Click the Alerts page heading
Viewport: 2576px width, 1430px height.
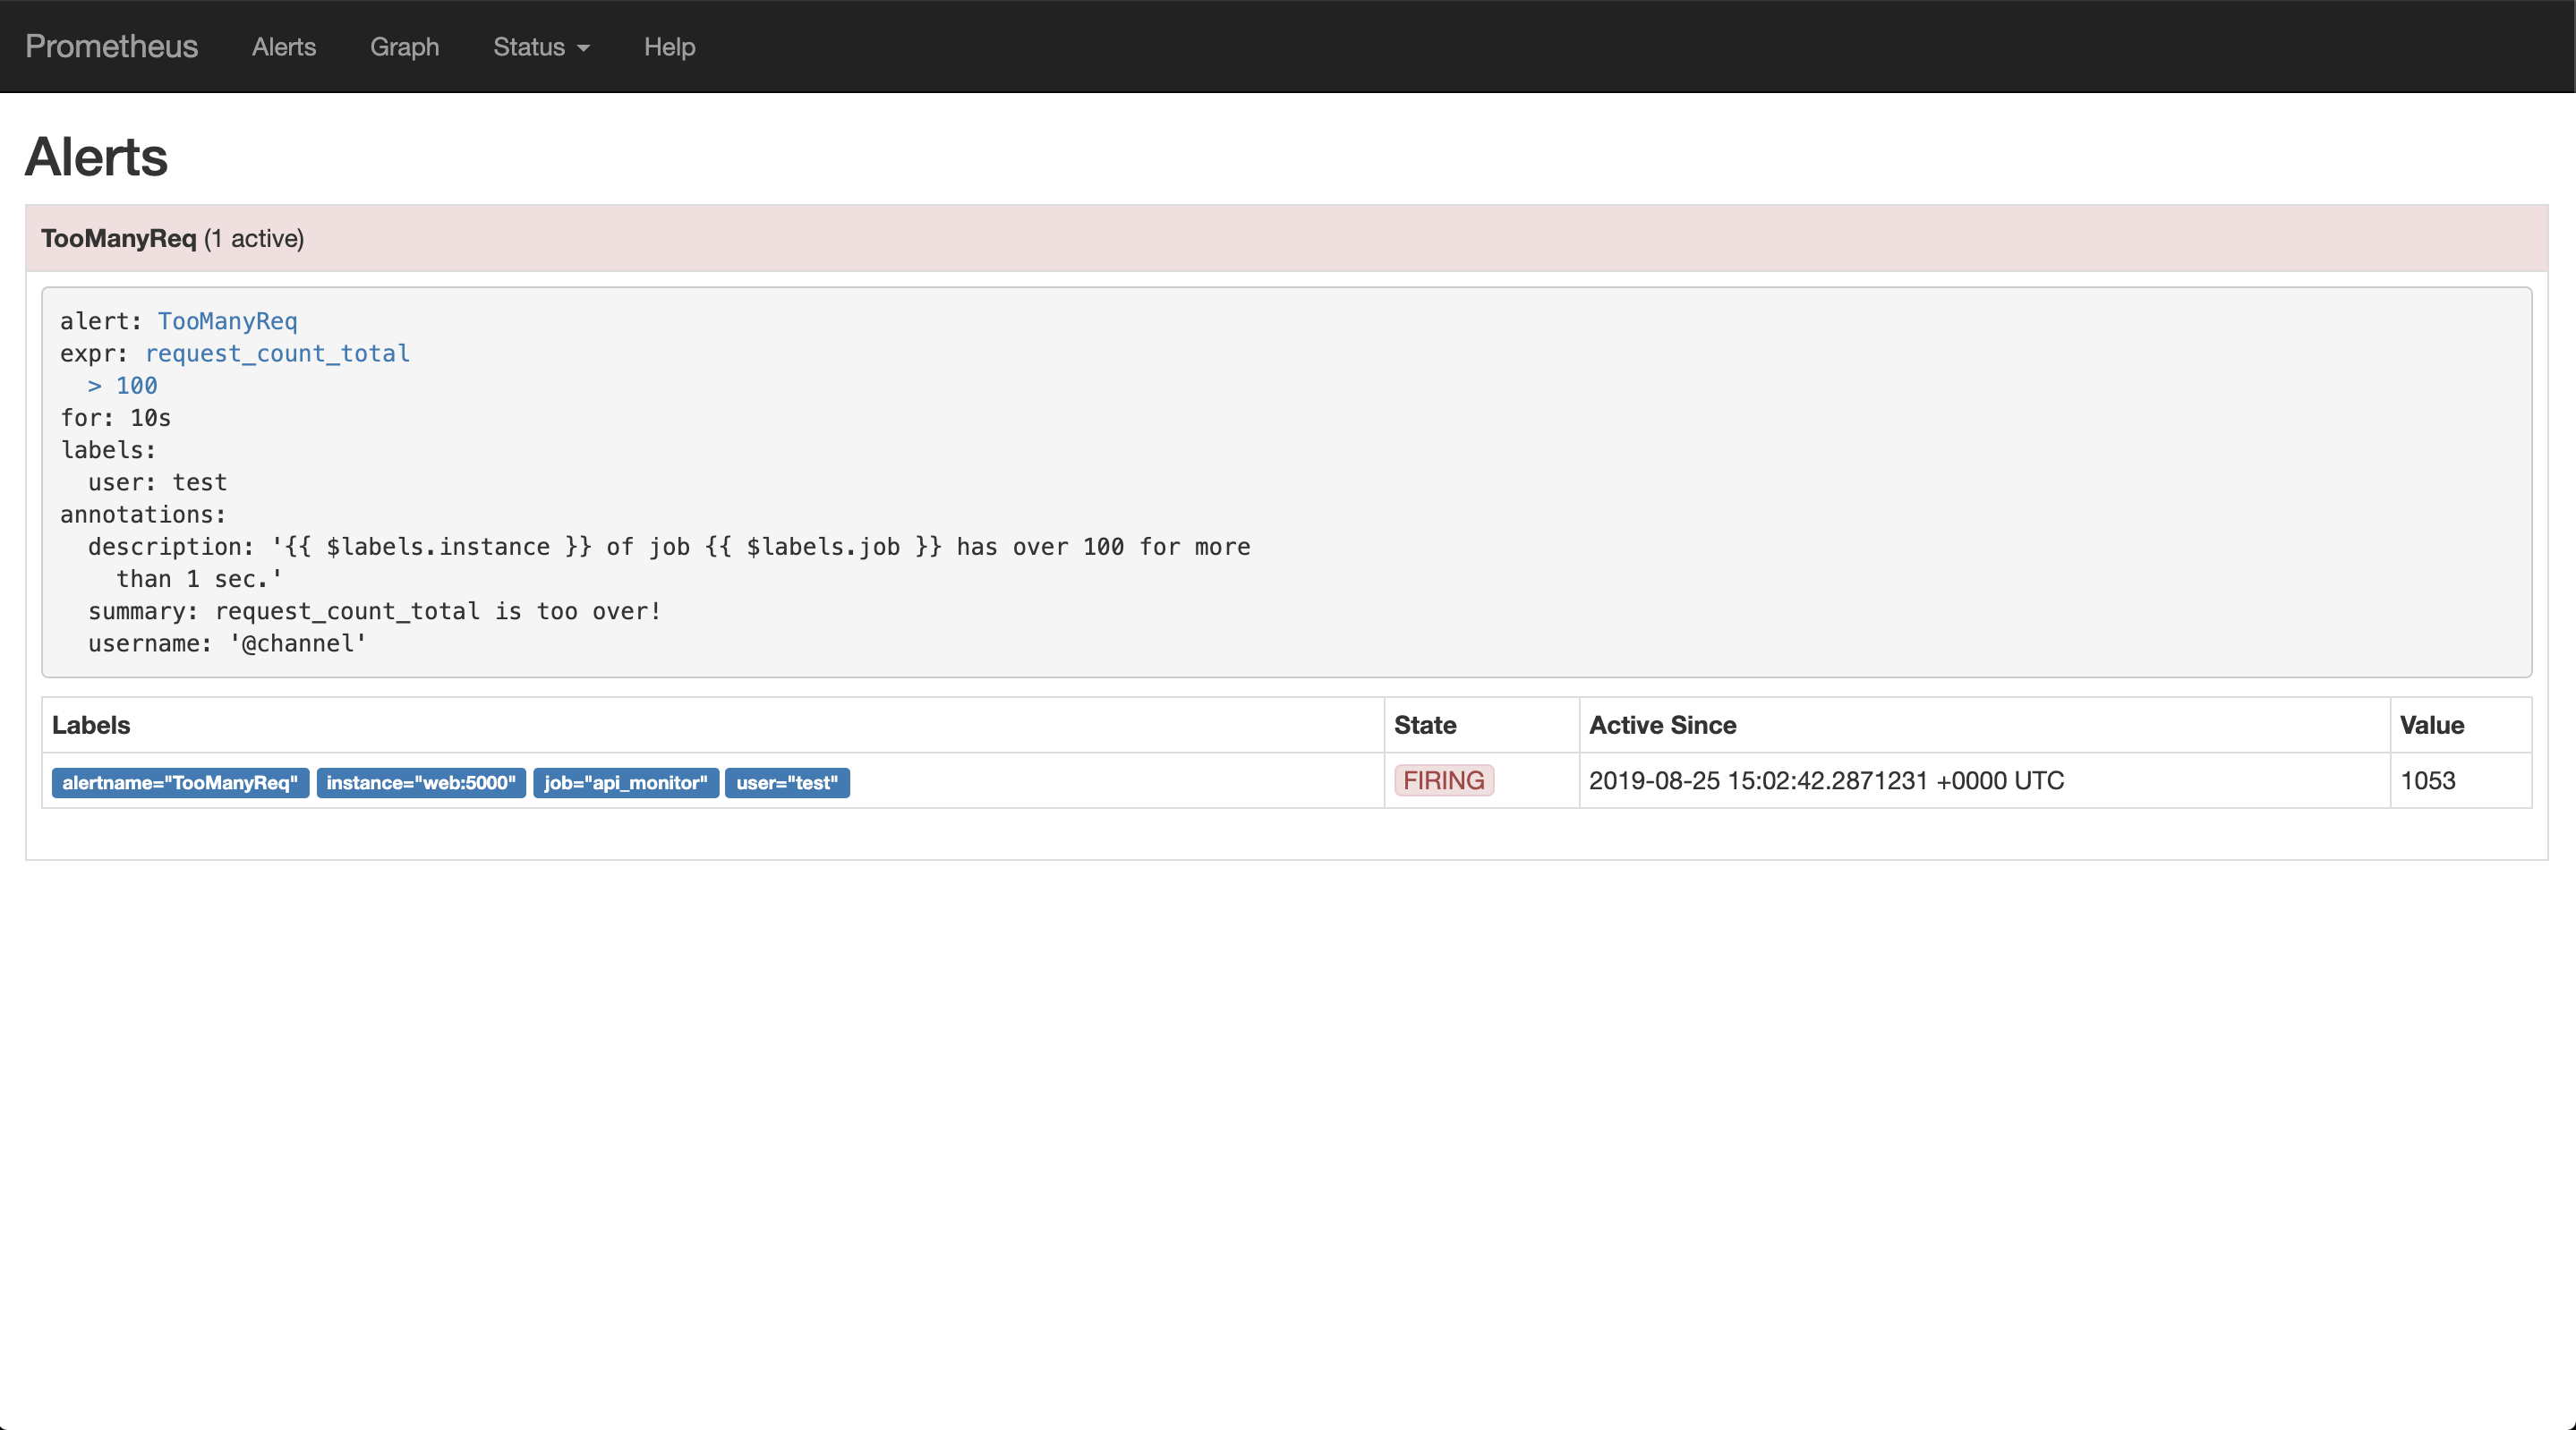(96, 157)
